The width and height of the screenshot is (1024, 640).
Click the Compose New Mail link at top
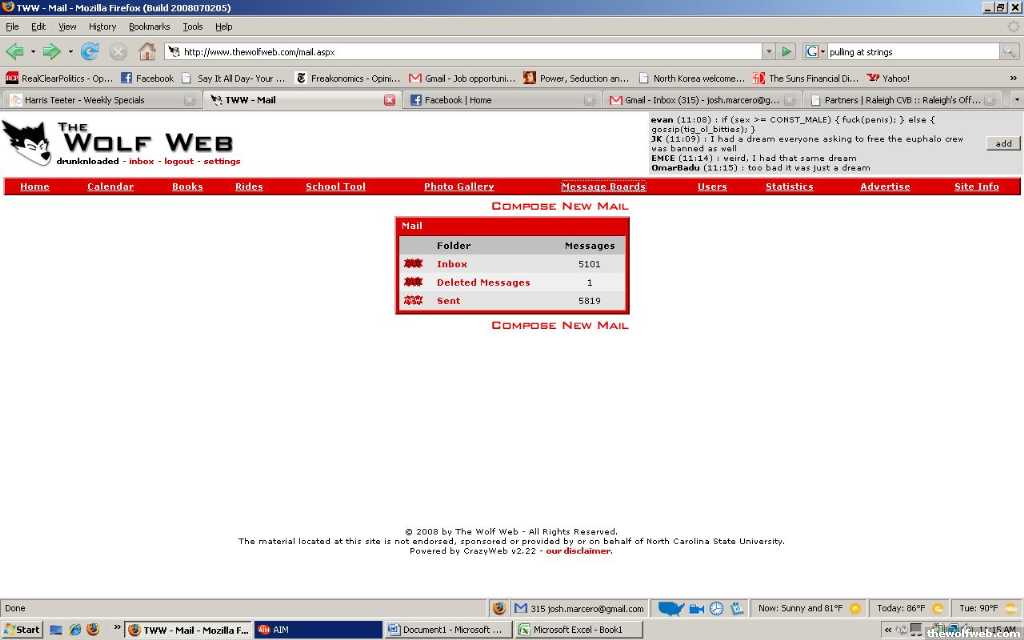[x=559, y=206]
